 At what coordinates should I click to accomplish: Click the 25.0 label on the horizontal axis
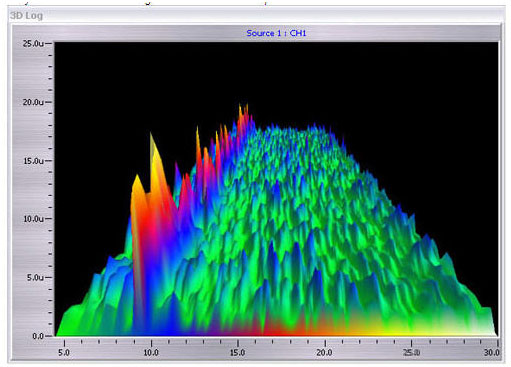pyautogui.click(x=411, y=353)
